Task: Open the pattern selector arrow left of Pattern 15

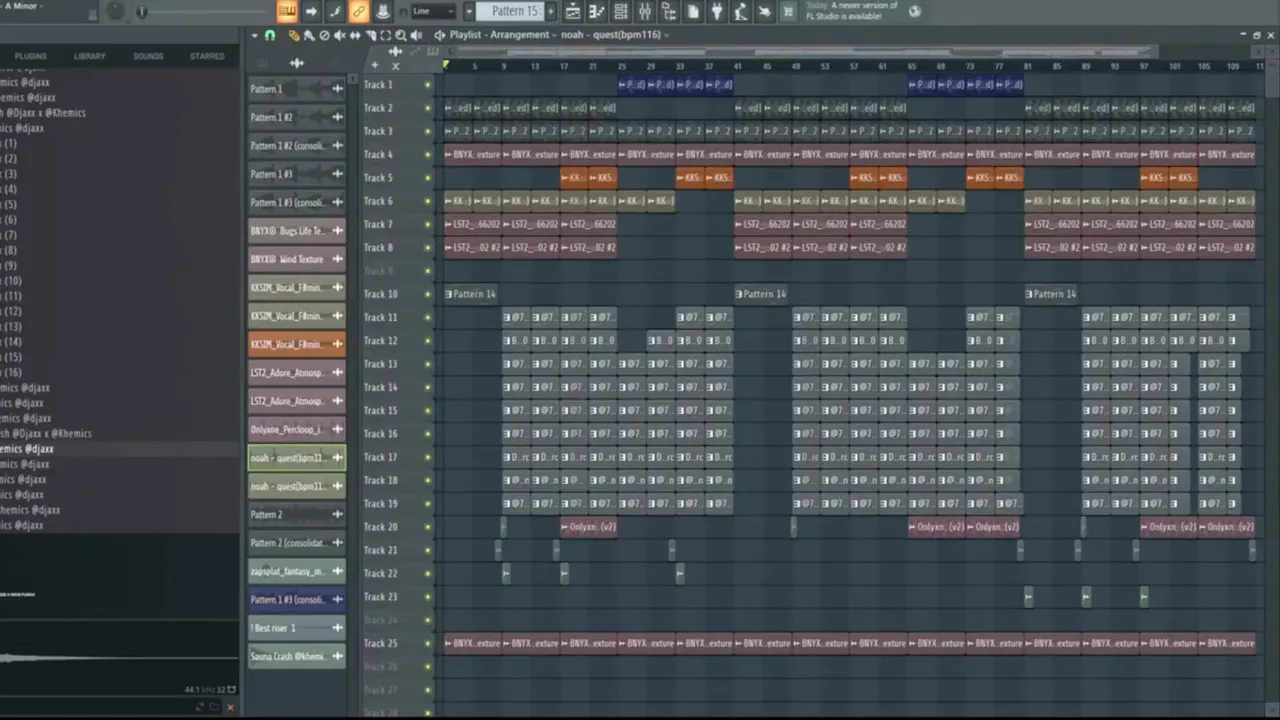Action: click(470, 11)
